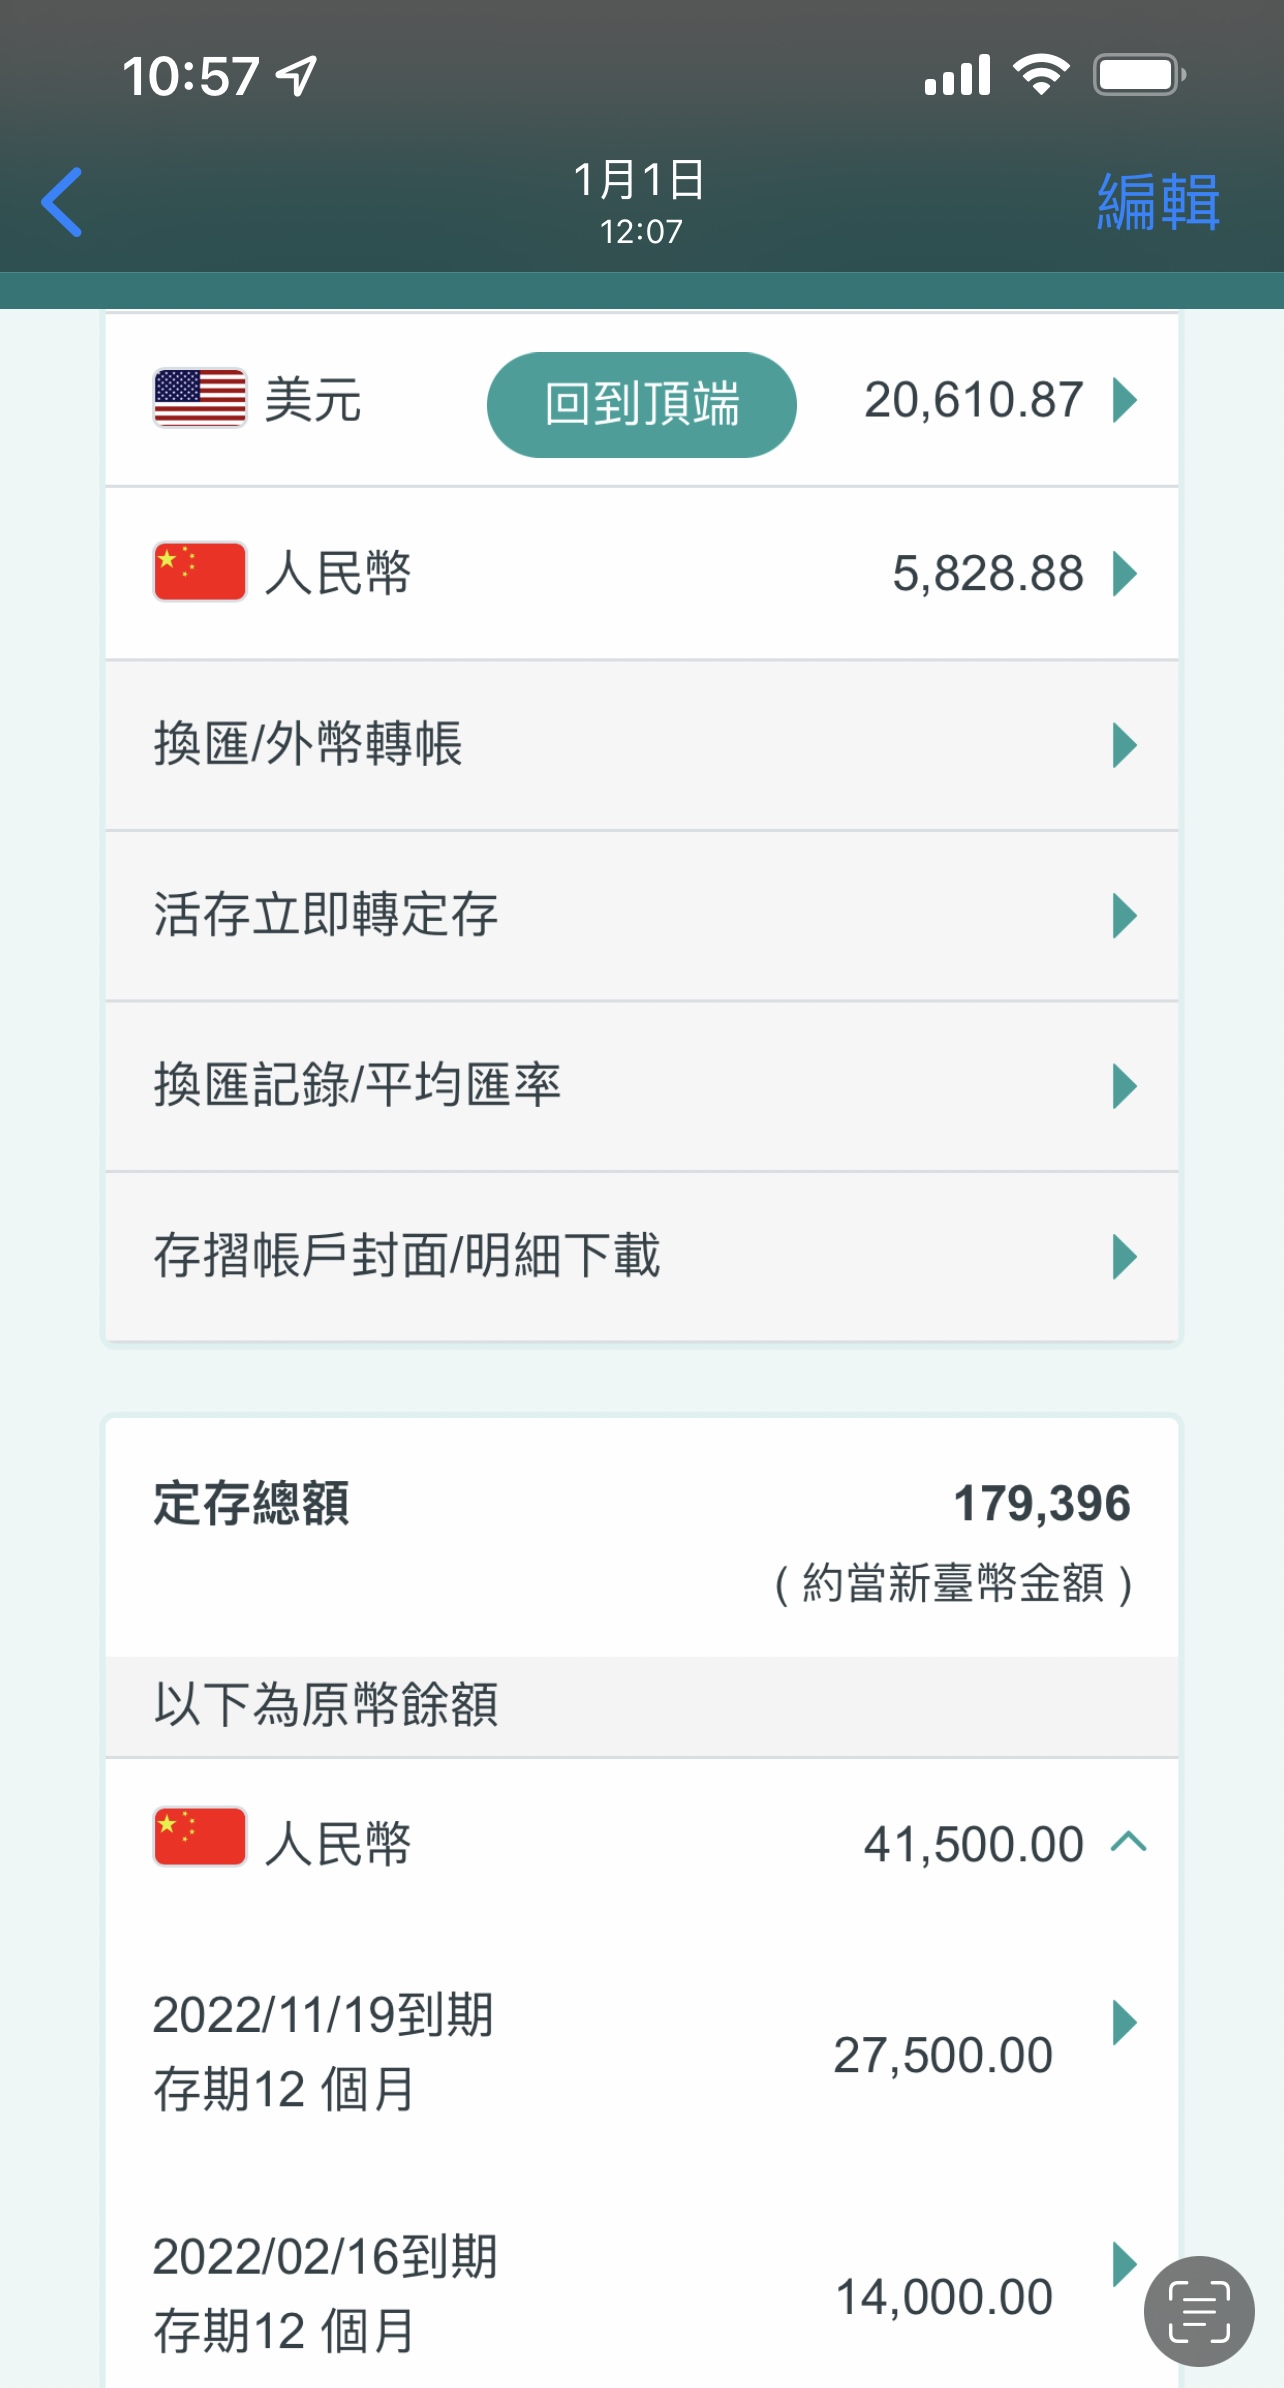This screenshot has width=1284, height=2388.
Task: Tap the China flag beside 5,828.88 balance
Action: [199, 572]
